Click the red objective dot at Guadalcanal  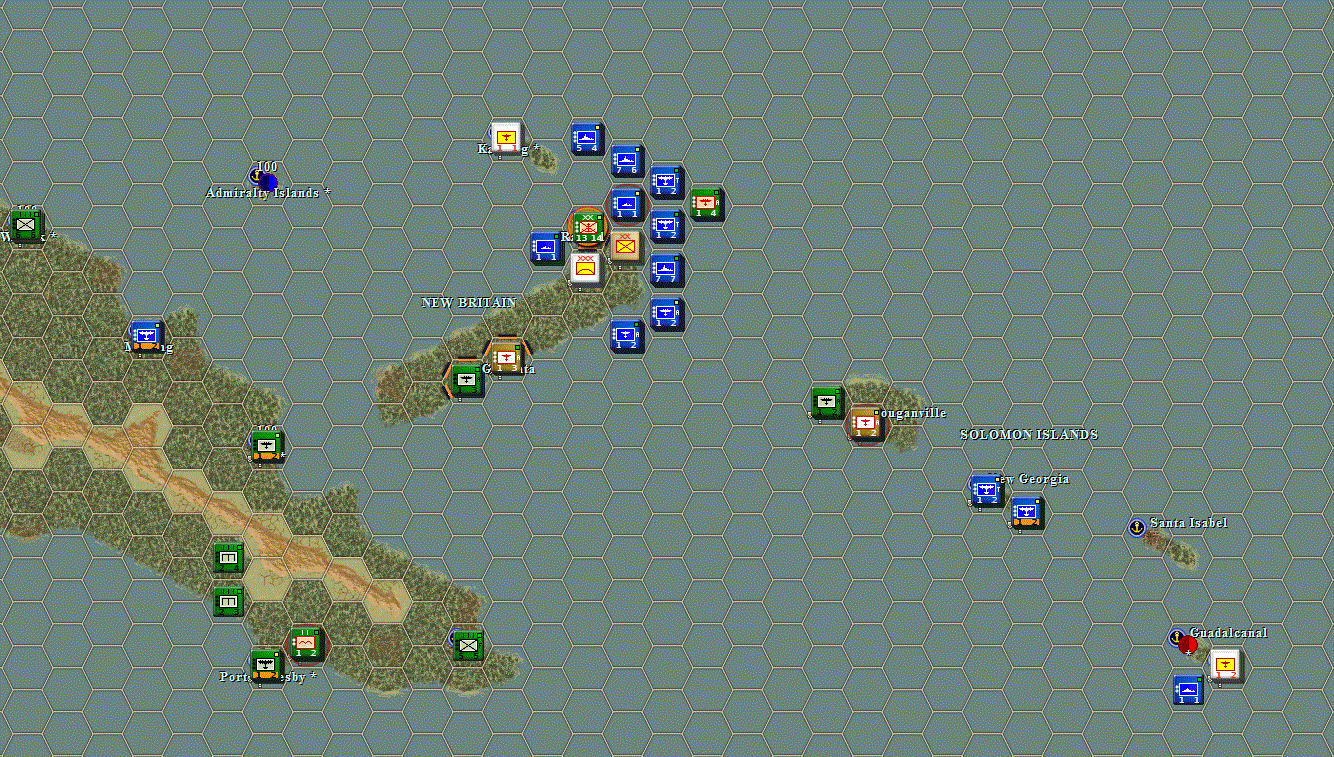point(1187,643)
